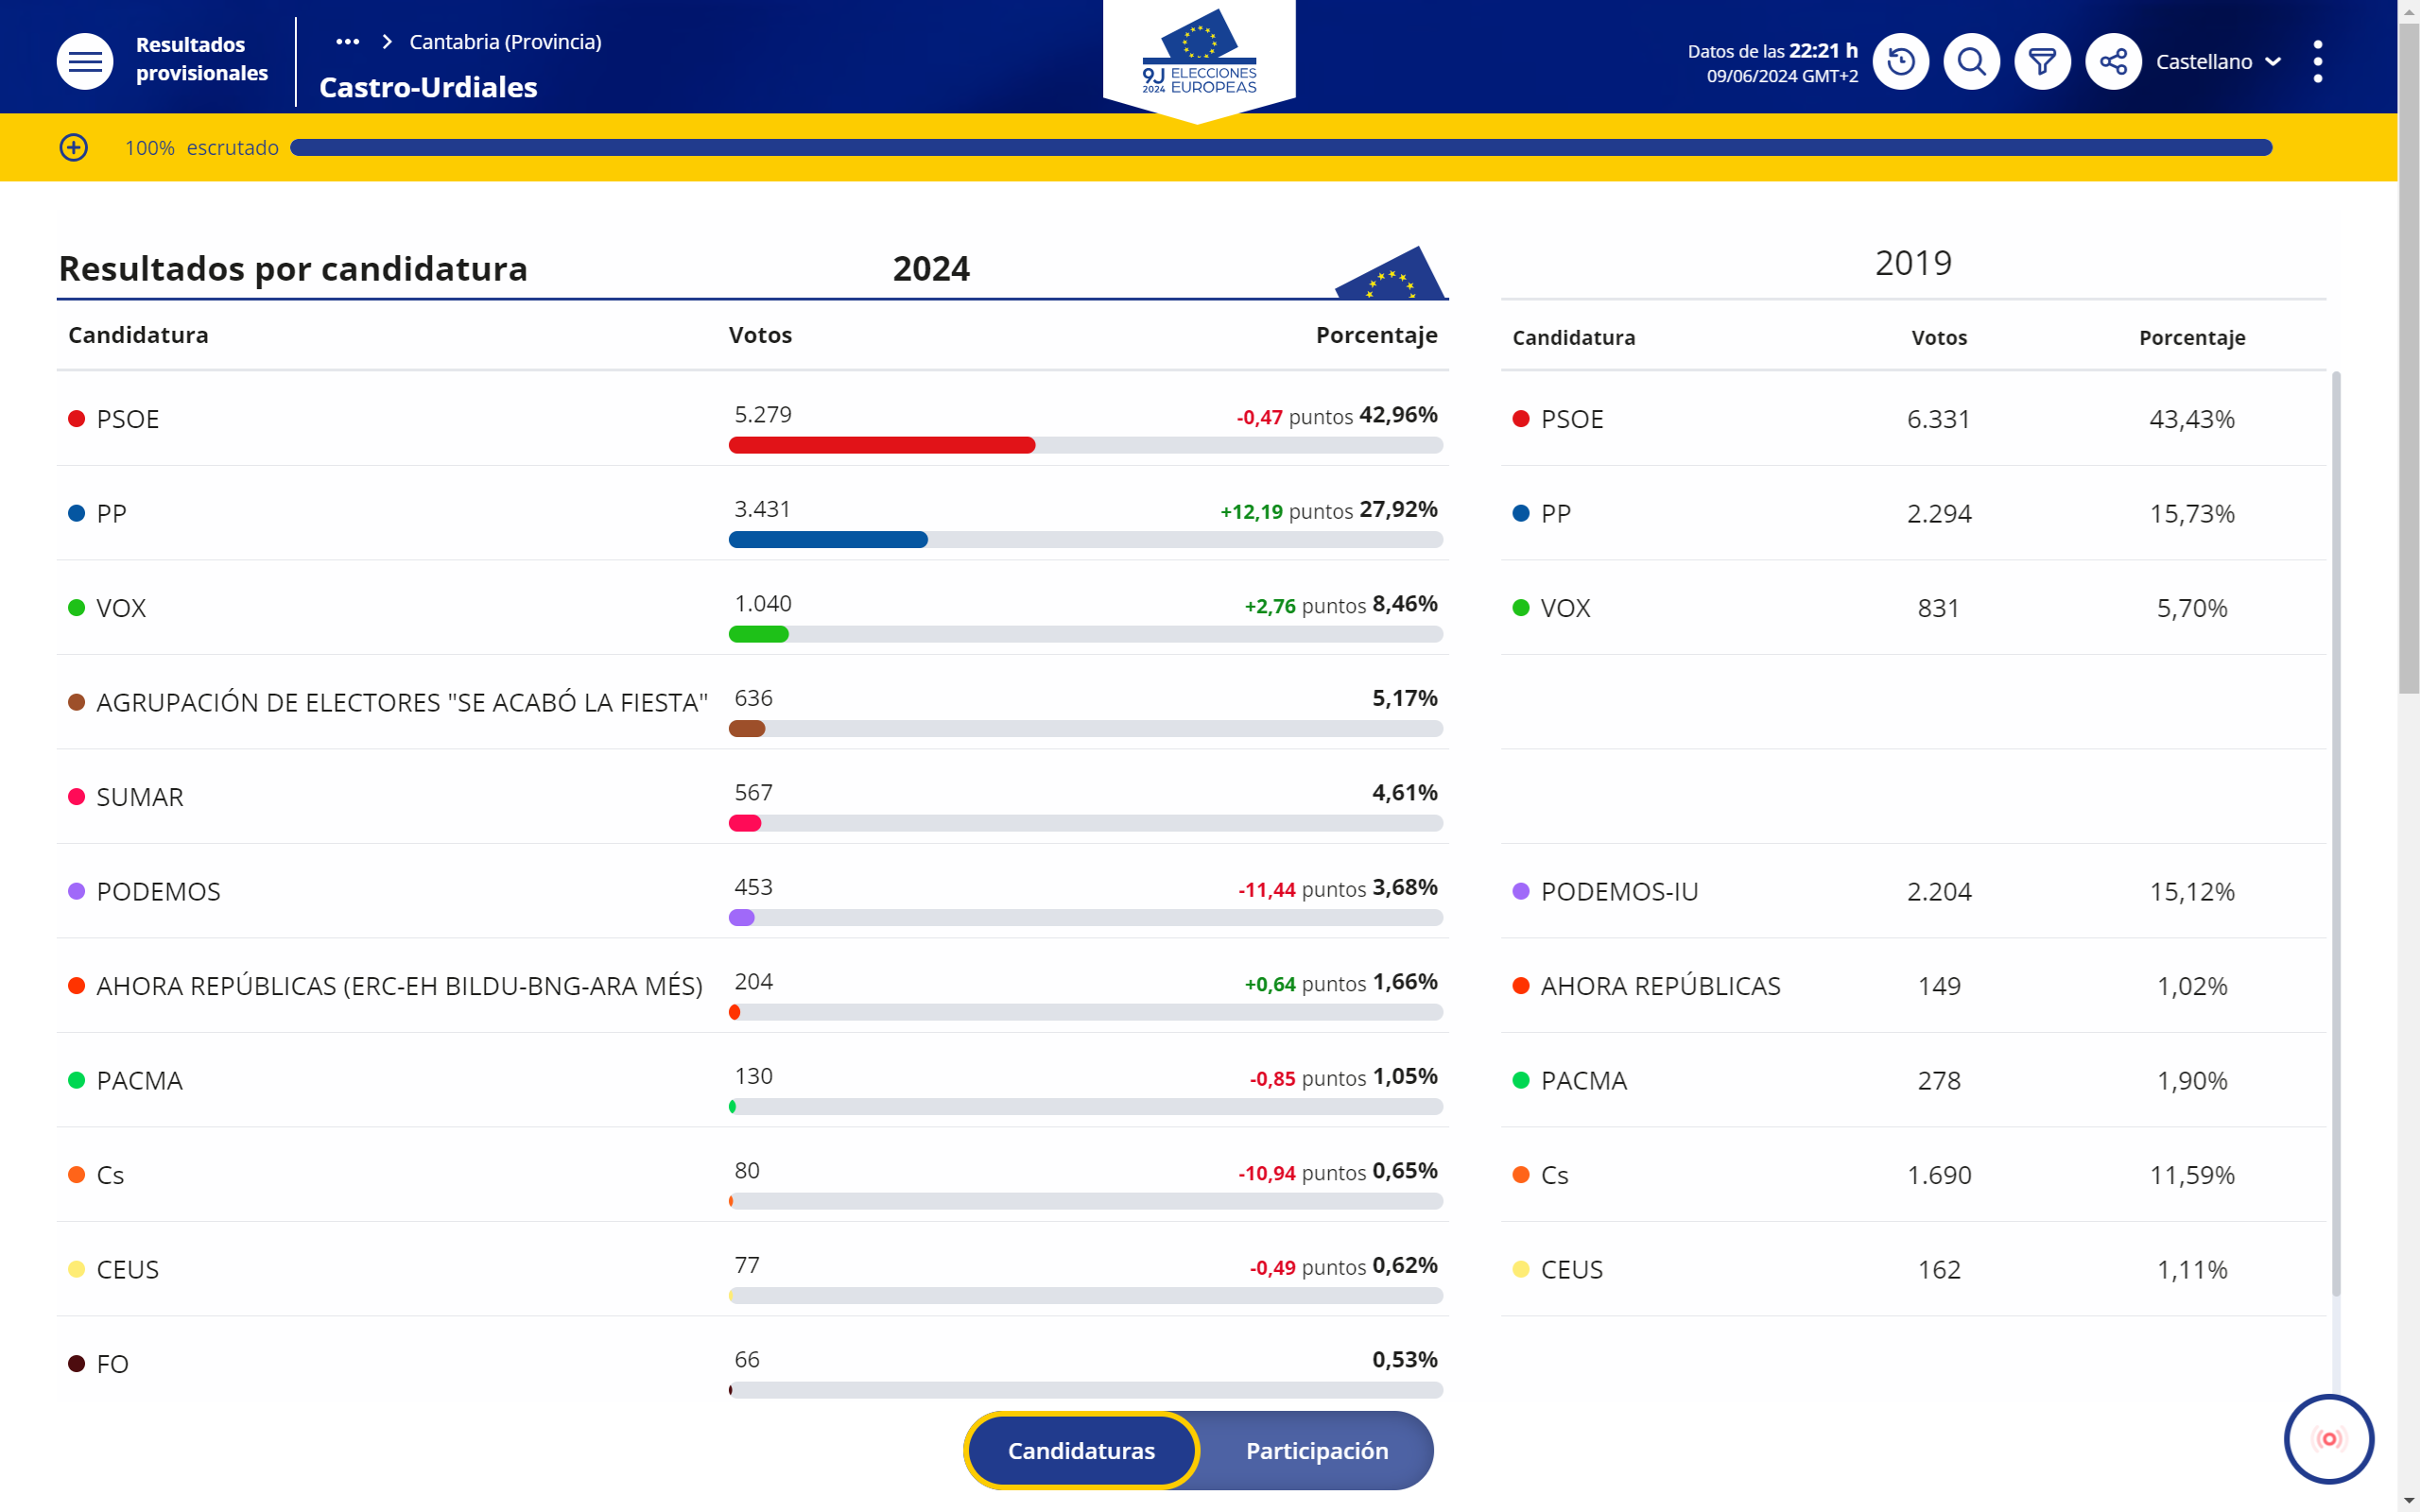Viewport: 2420px width, 1512px height.
Task: Expand scrutiny details with the plus icon
Action: tap(74, 148)
